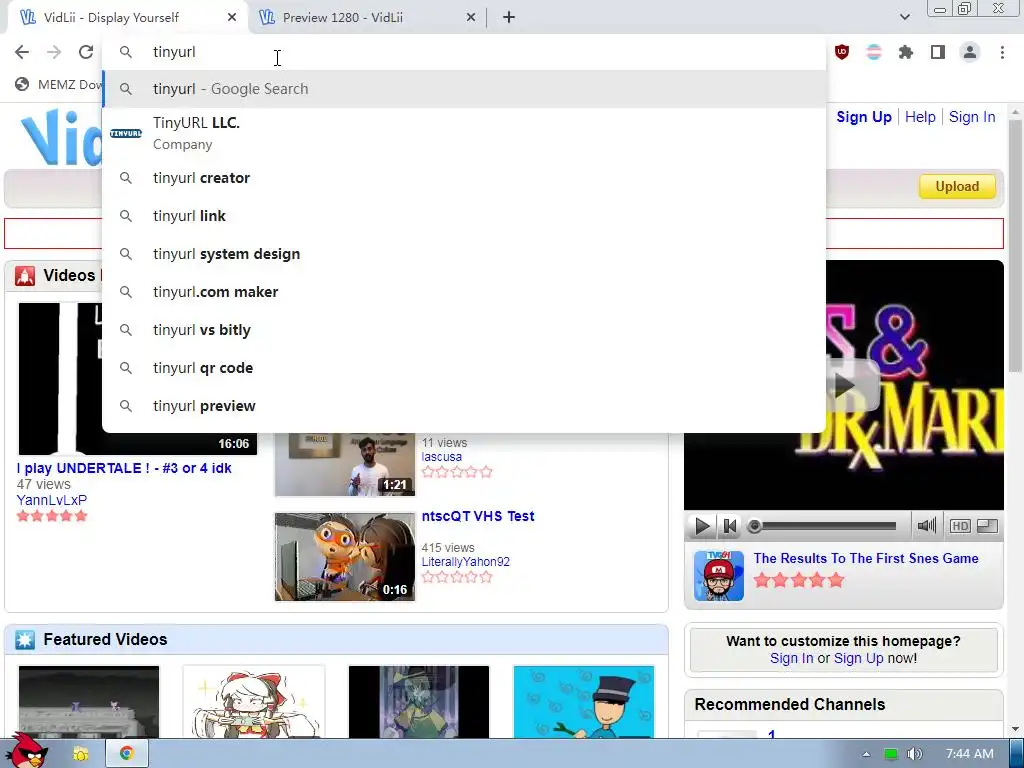Choose the TinyURL LLC. company suggestion

[464, 133]
